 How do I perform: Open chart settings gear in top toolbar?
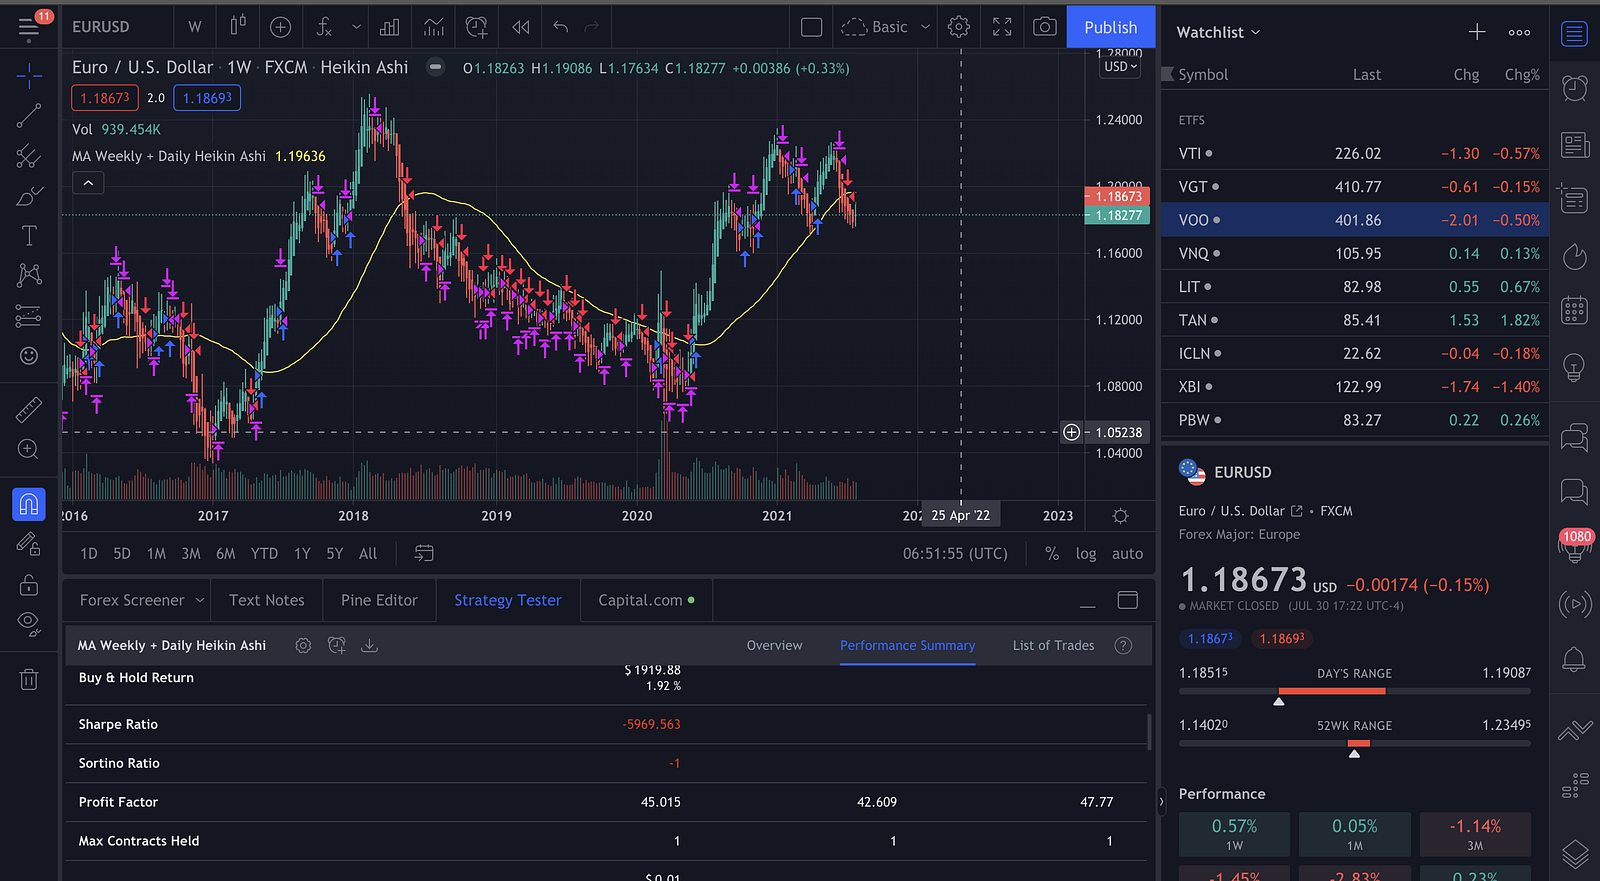coord(958,27)
